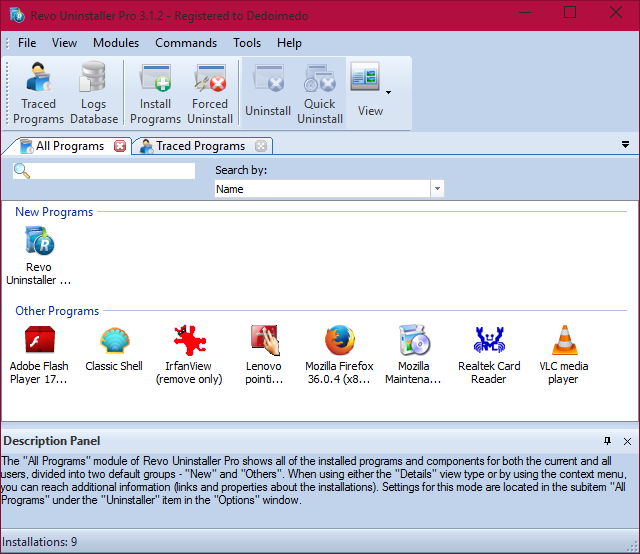The width and height of the screenshot is (640, 554).
Task: Launch Install Programs from the toolbar
Action: click(155, 92)
